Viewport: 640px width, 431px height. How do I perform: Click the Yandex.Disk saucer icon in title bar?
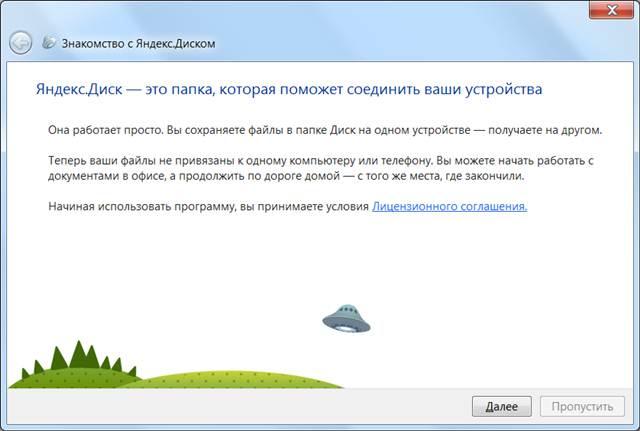click(49, 43)
